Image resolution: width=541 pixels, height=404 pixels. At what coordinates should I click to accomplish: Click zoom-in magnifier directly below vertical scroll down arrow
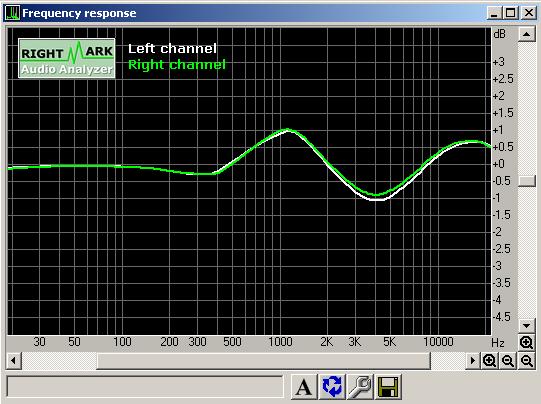527,343
